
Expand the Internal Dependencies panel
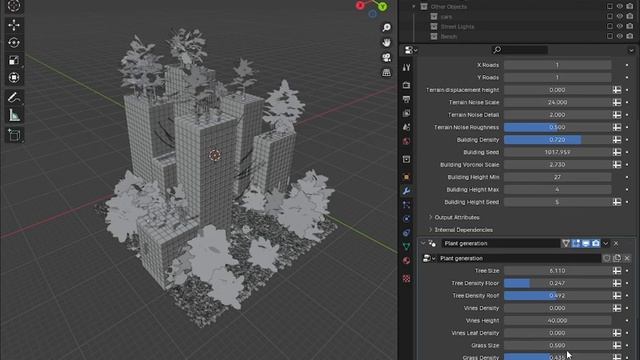430,230
